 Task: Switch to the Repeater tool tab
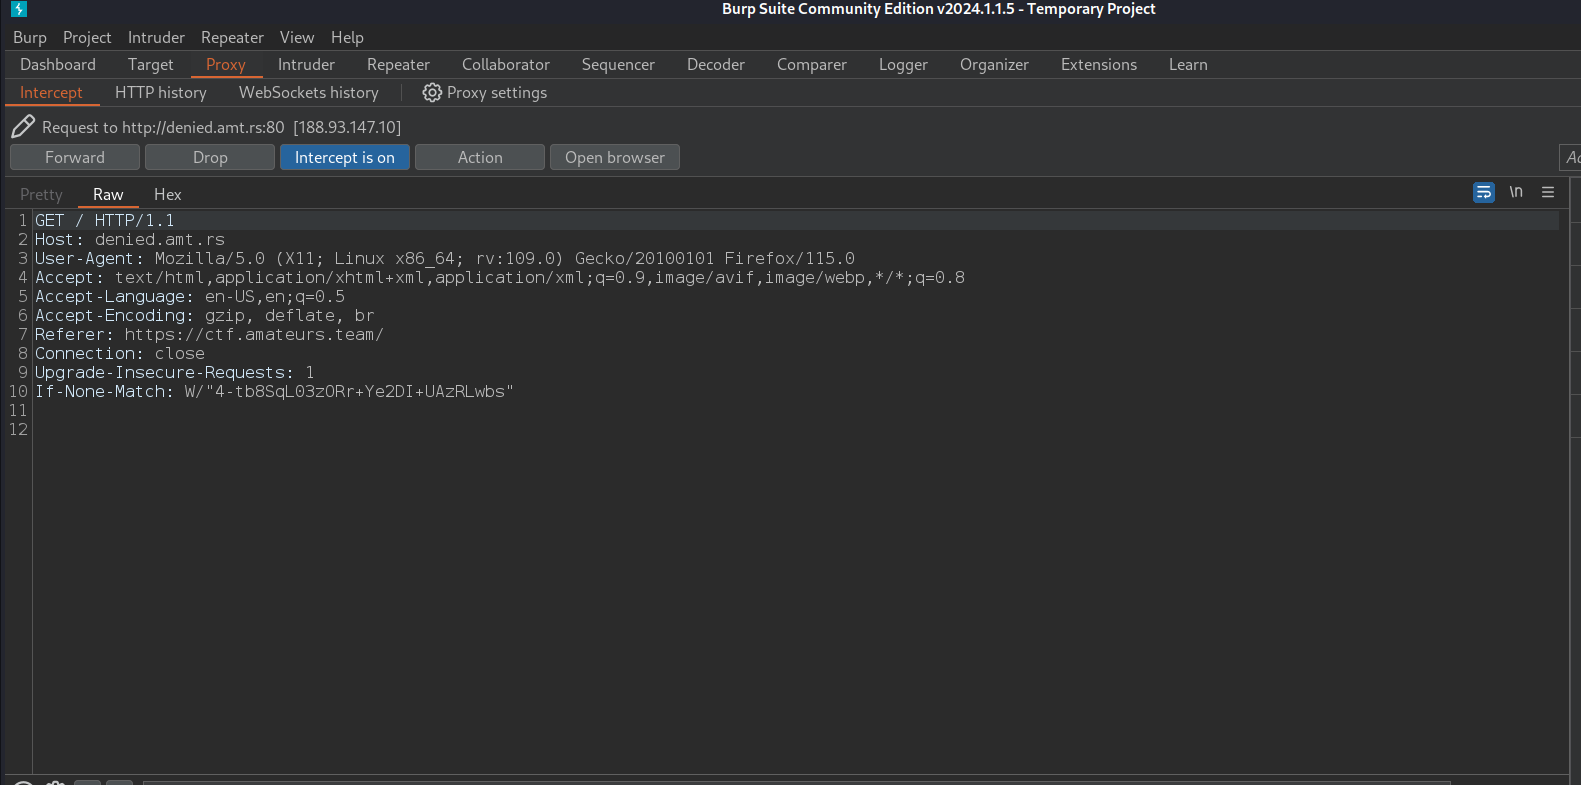[398, 64]
